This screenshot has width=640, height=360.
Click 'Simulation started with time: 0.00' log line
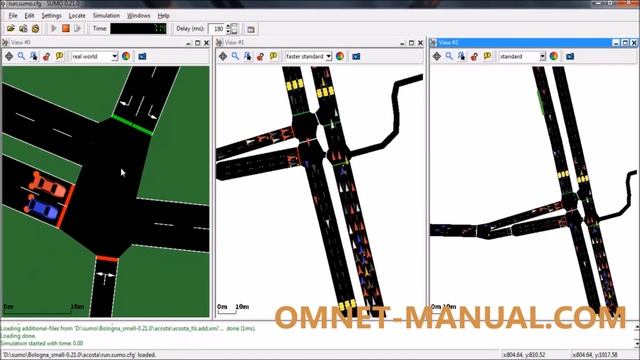tap(42, 343)
